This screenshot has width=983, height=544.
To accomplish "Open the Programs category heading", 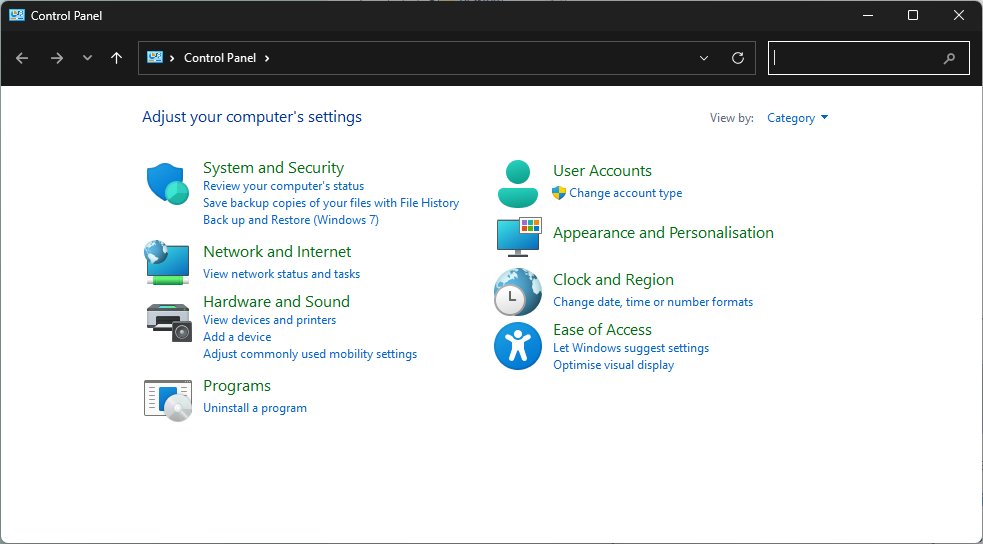I will pos(237,385).
